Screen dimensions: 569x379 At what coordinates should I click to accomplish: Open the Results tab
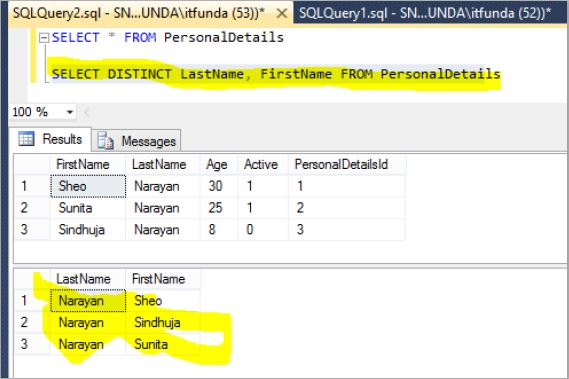[50, 139]
